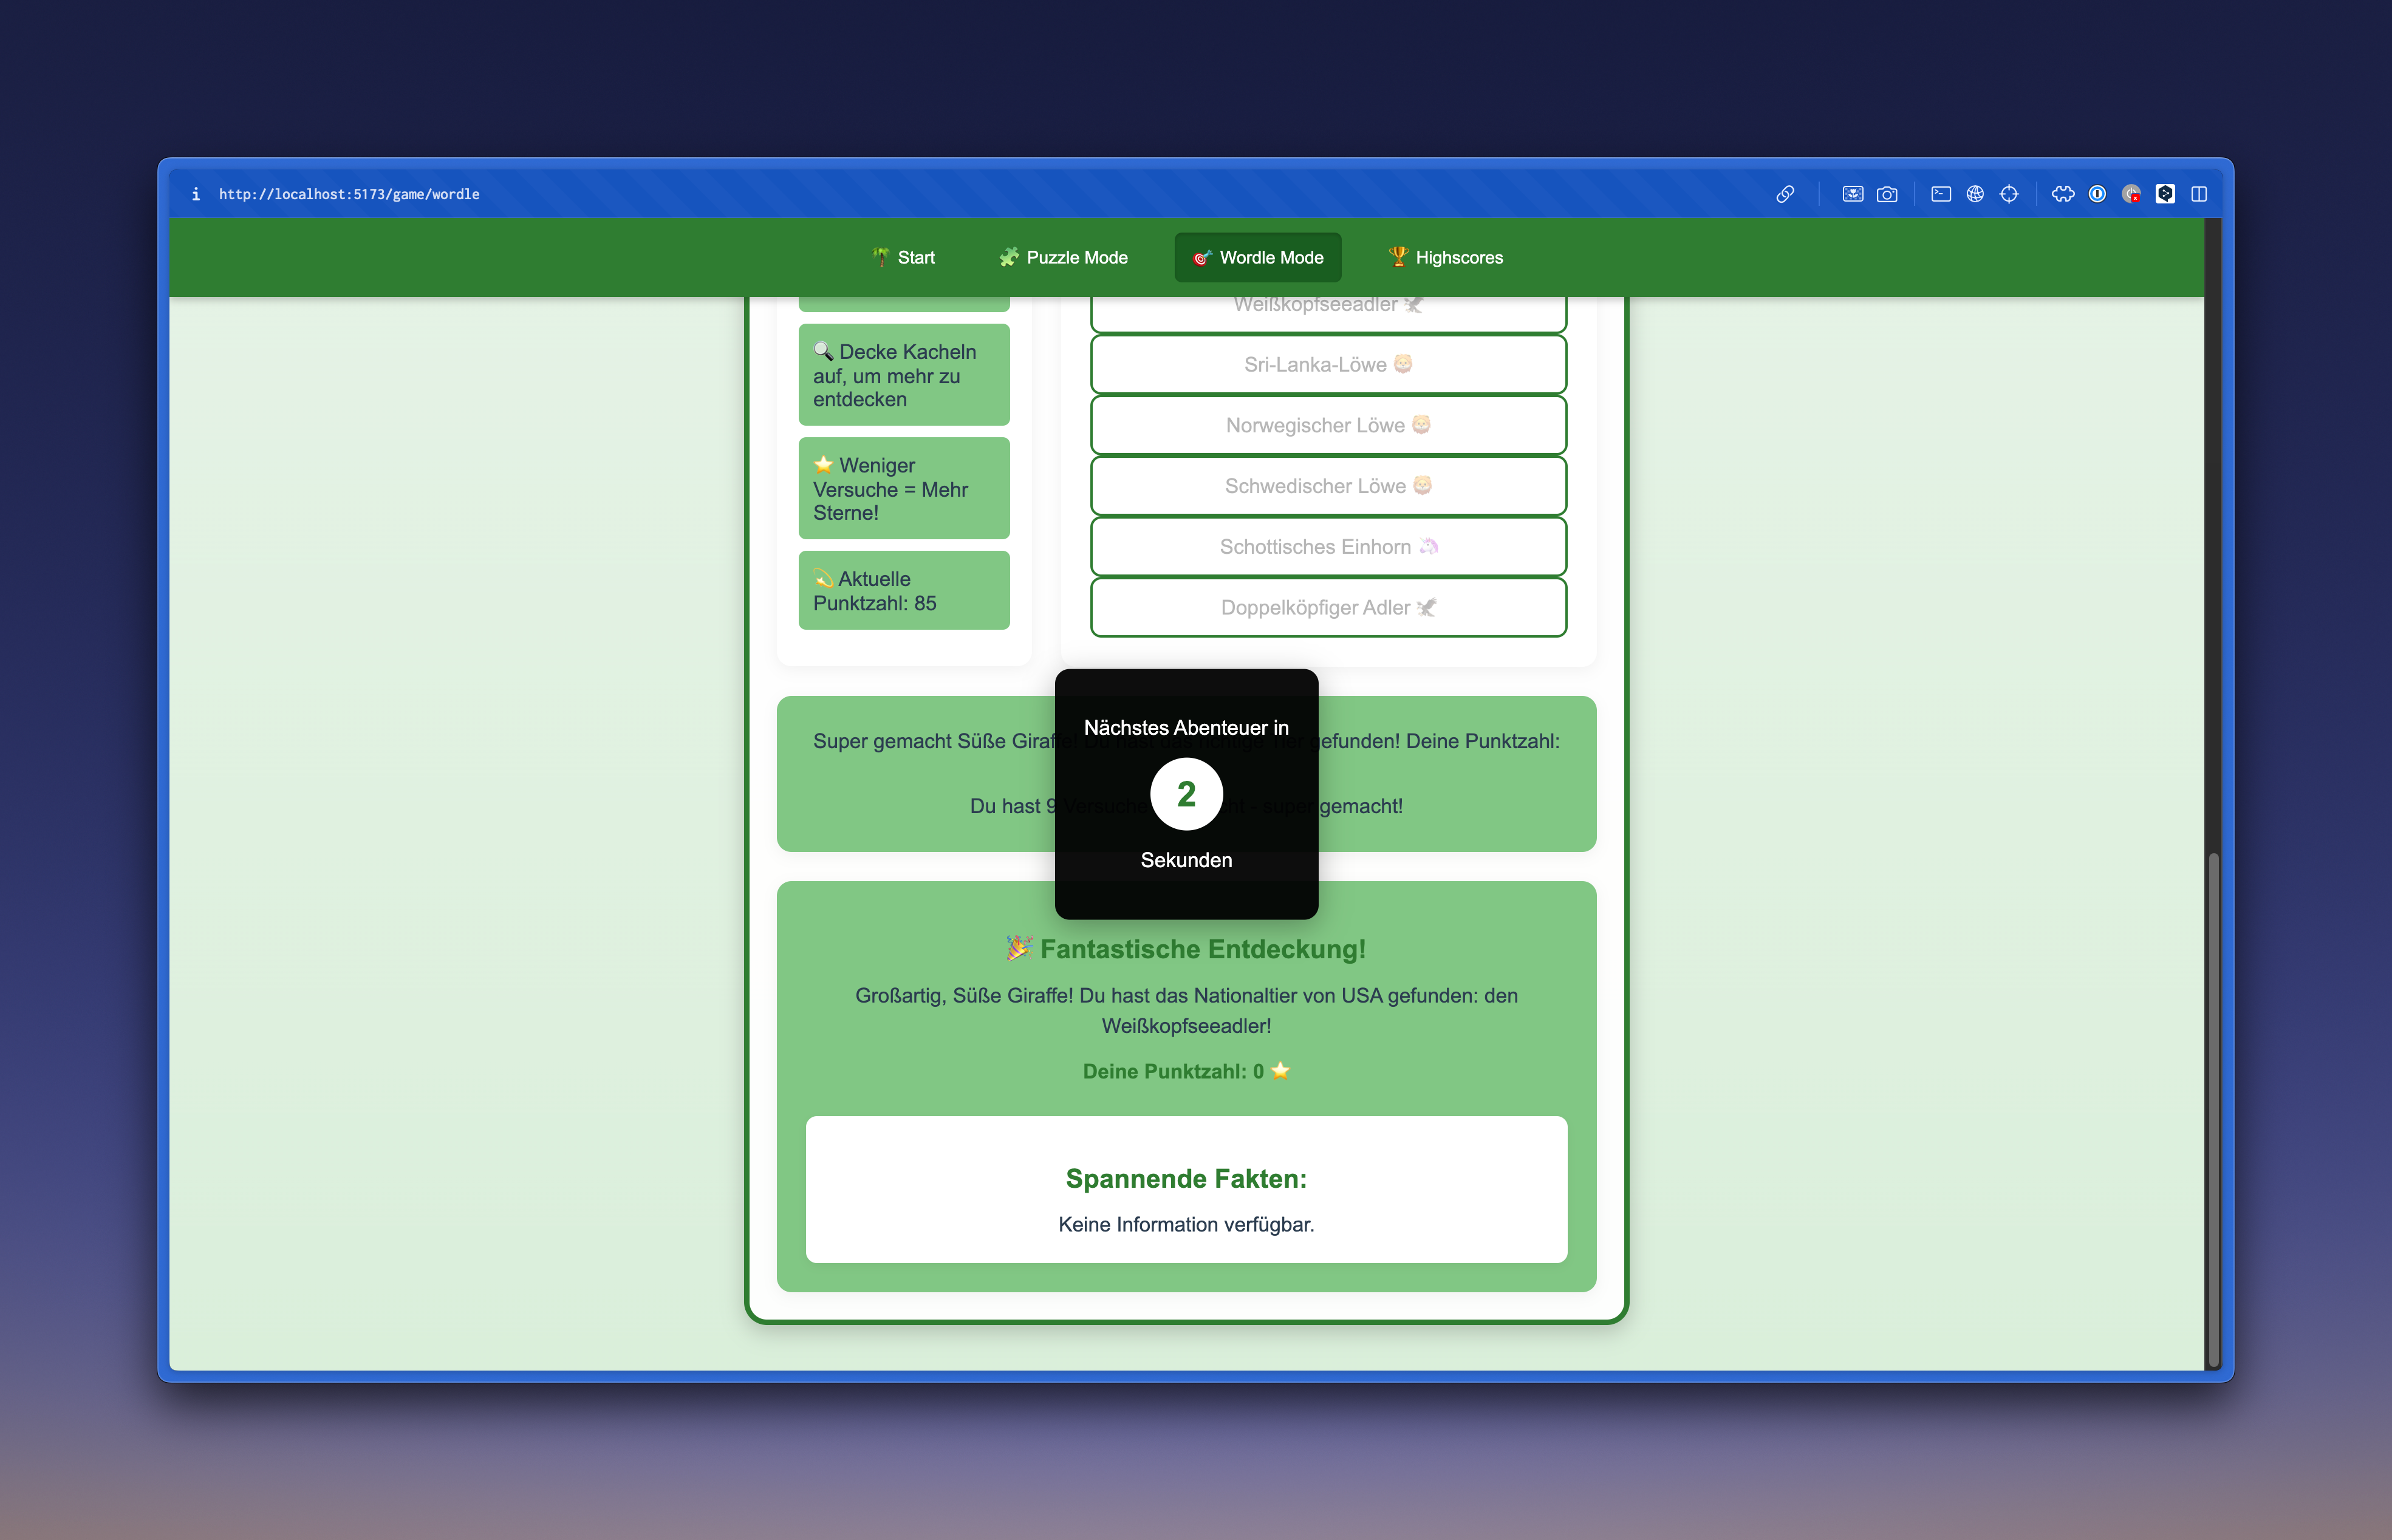2392x1540 pixels.
Task: Activate the crosshair element picker icon
Action: pos(2009,194)
